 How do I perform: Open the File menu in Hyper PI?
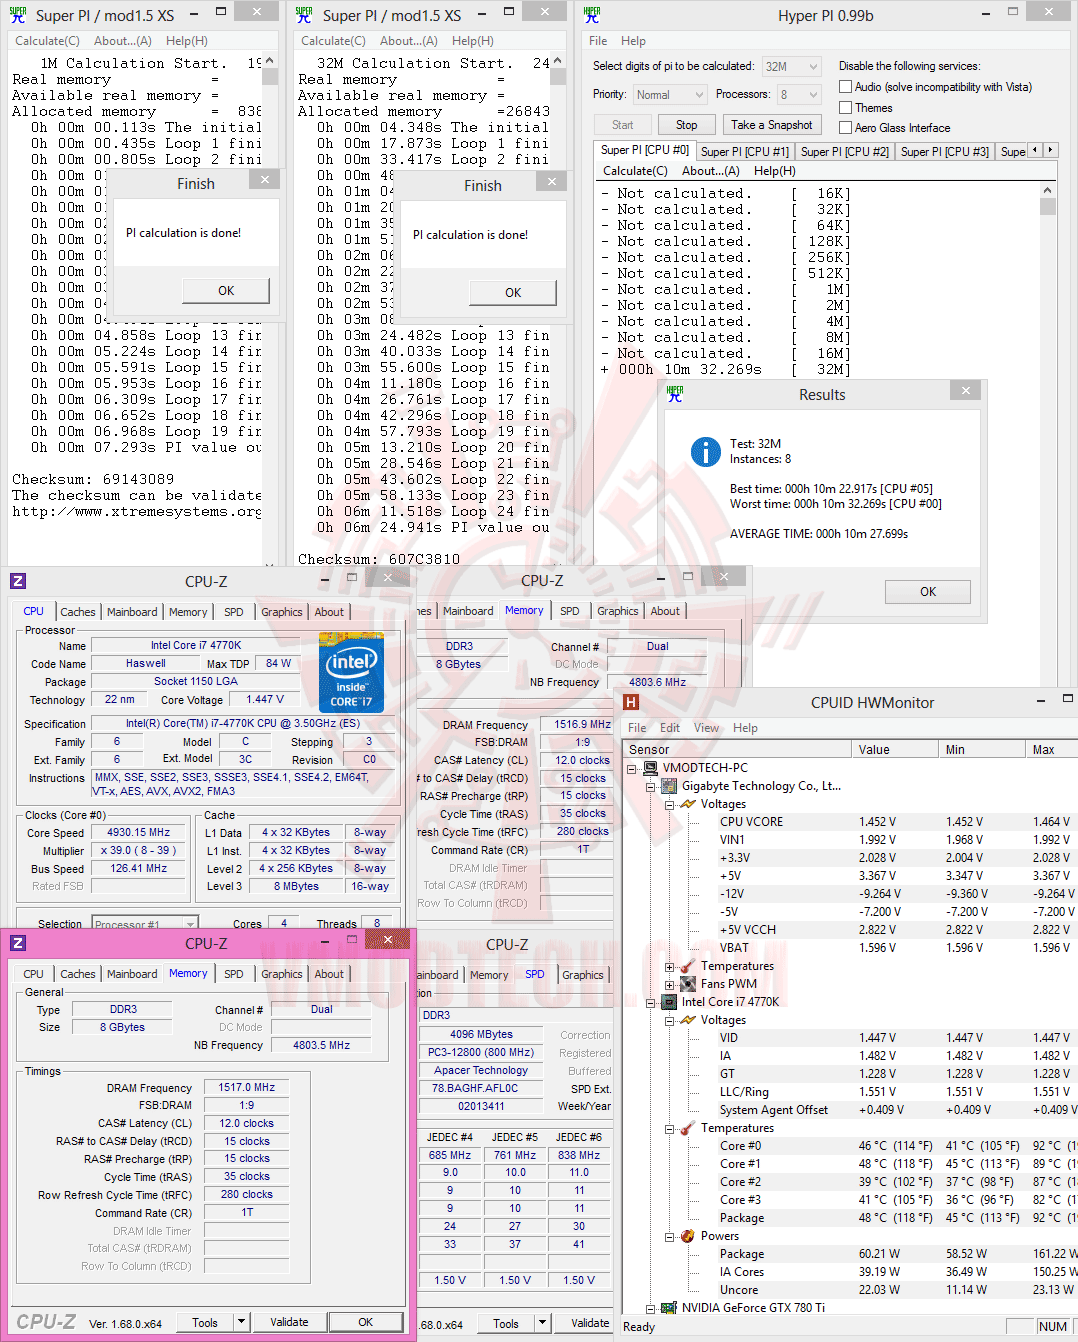coord(598,41)
